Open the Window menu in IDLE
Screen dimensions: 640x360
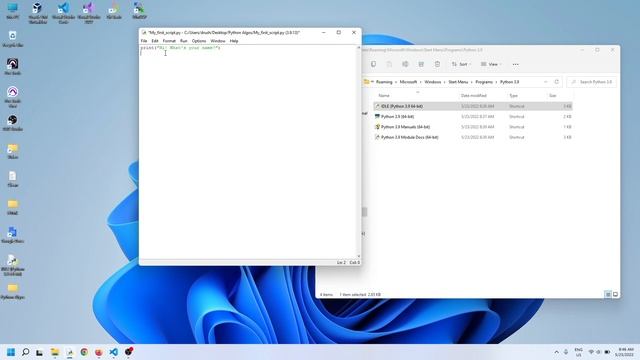click(218, 41)
